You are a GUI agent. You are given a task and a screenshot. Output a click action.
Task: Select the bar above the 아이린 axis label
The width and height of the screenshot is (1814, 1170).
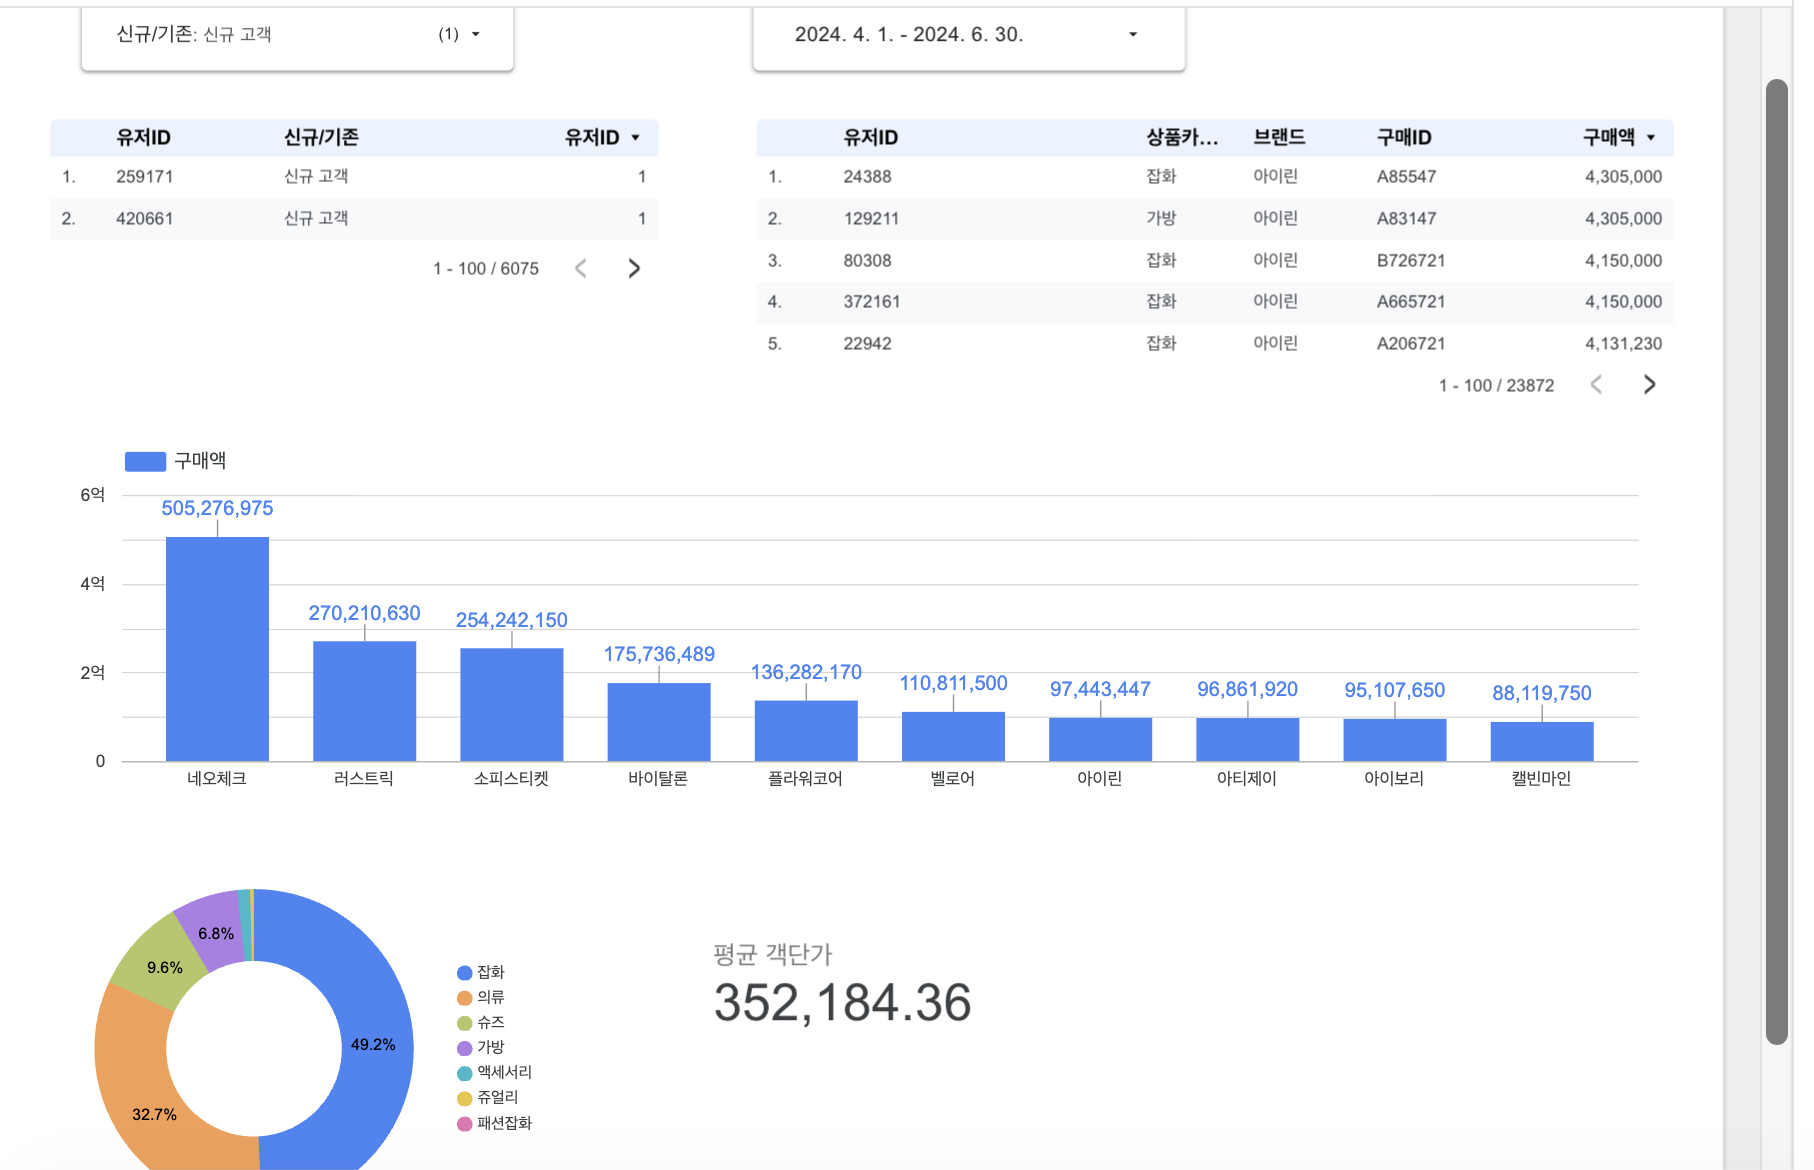1100,740
